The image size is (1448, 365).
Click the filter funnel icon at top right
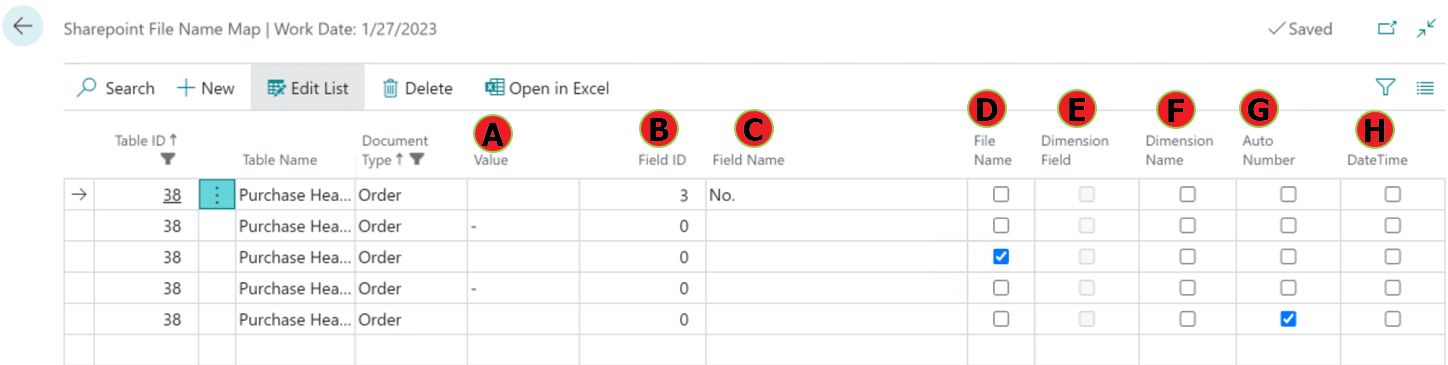[x=1385, y=88]
